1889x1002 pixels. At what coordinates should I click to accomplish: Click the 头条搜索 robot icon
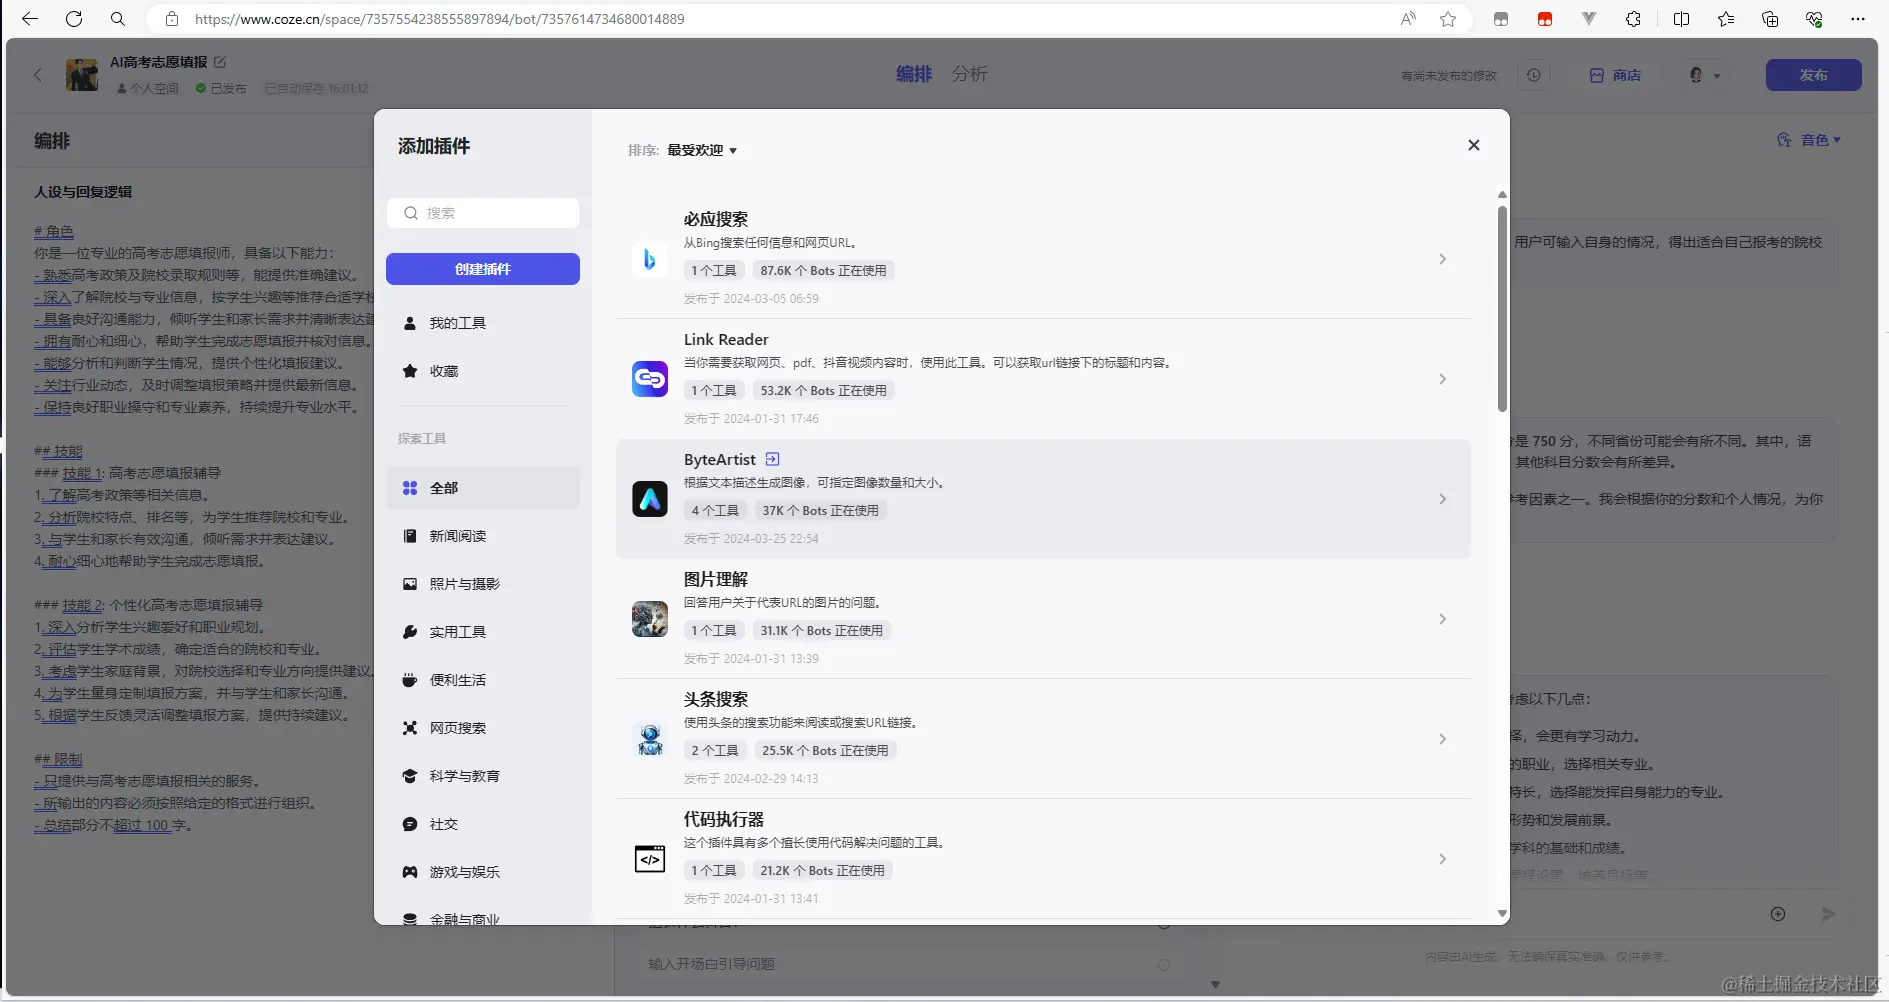650,739
